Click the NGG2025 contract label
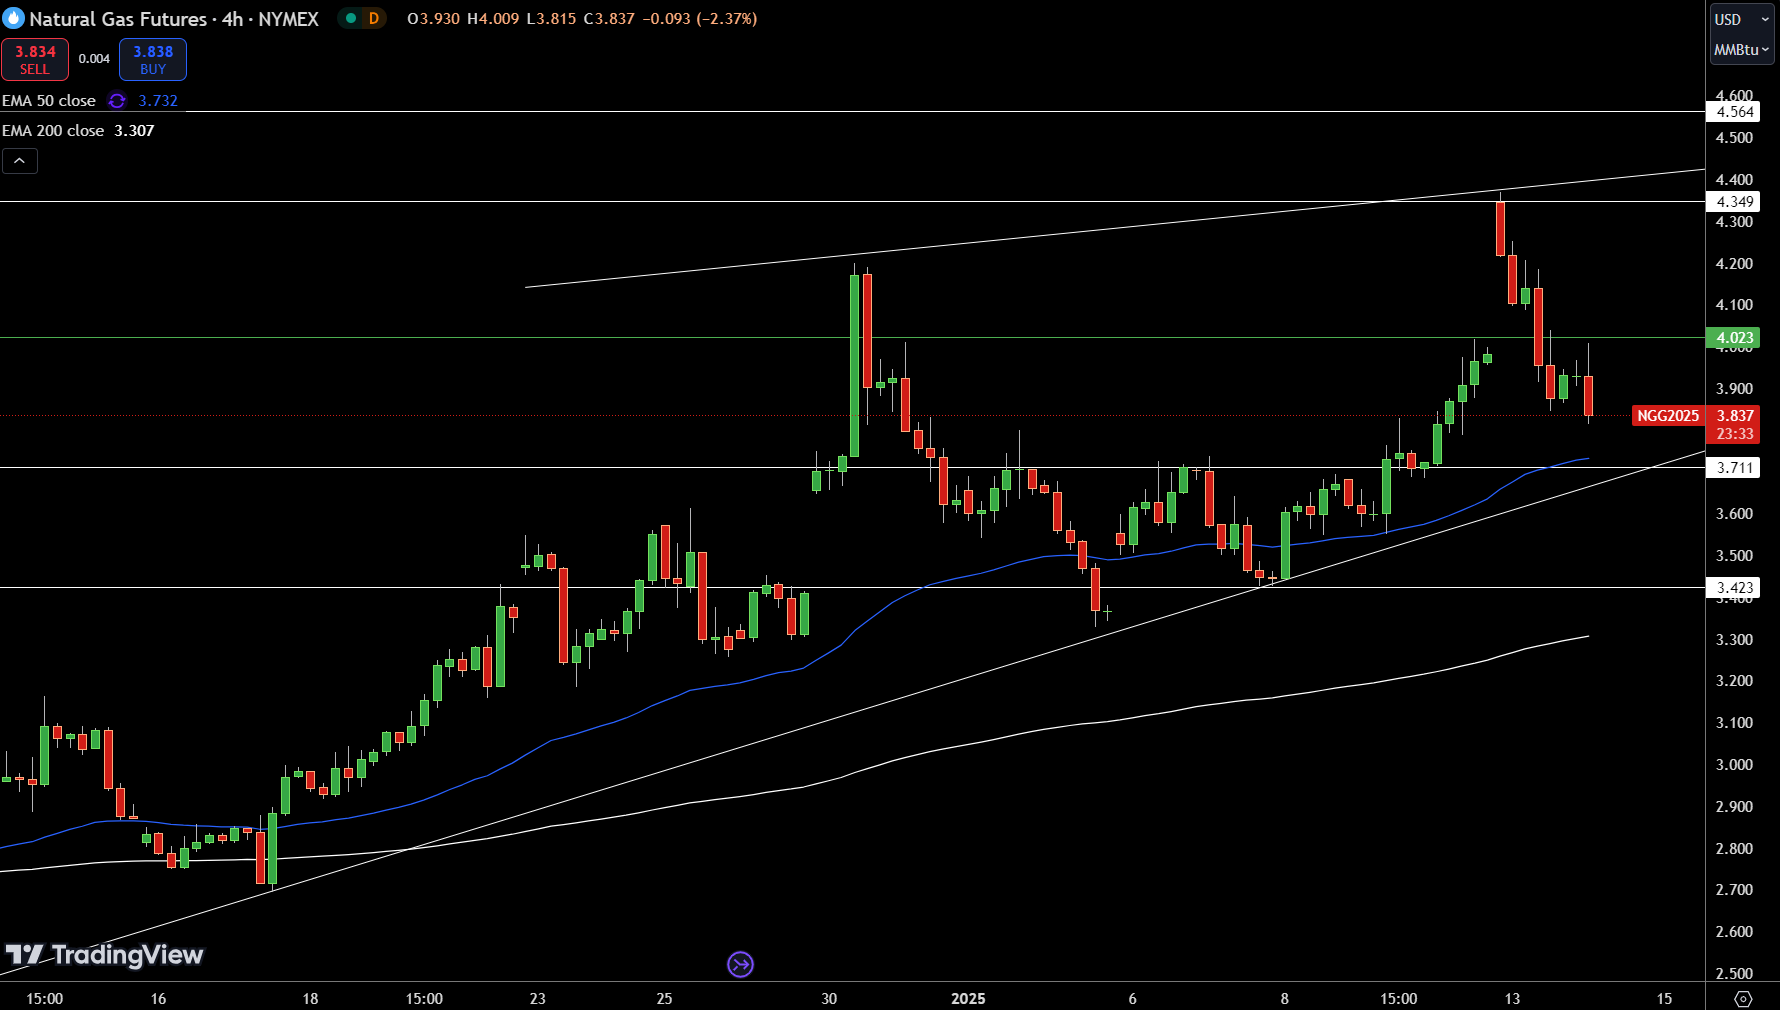Viewport: 1780px width, 1010px height. [x=1668, y=416]
